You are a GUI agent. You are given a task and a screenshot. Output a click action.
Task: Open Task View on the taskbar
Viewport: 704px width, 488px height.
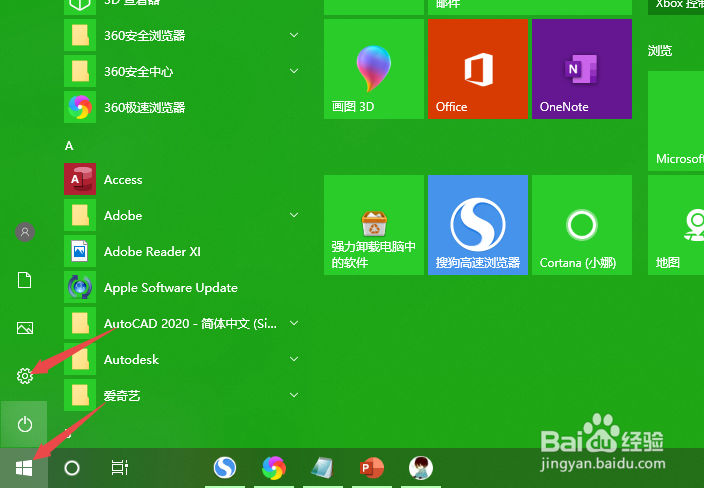click(119, 468)
